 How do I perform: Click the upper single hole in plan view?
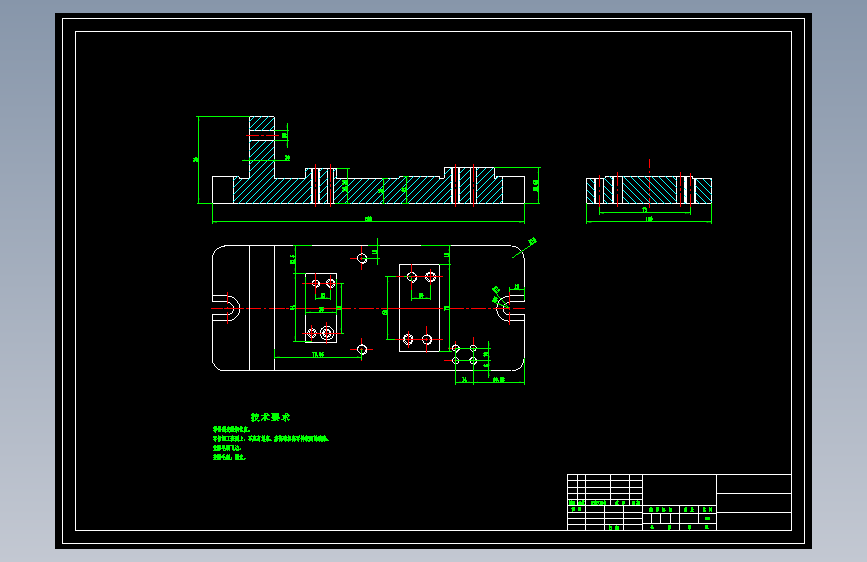tap(362, 258)
